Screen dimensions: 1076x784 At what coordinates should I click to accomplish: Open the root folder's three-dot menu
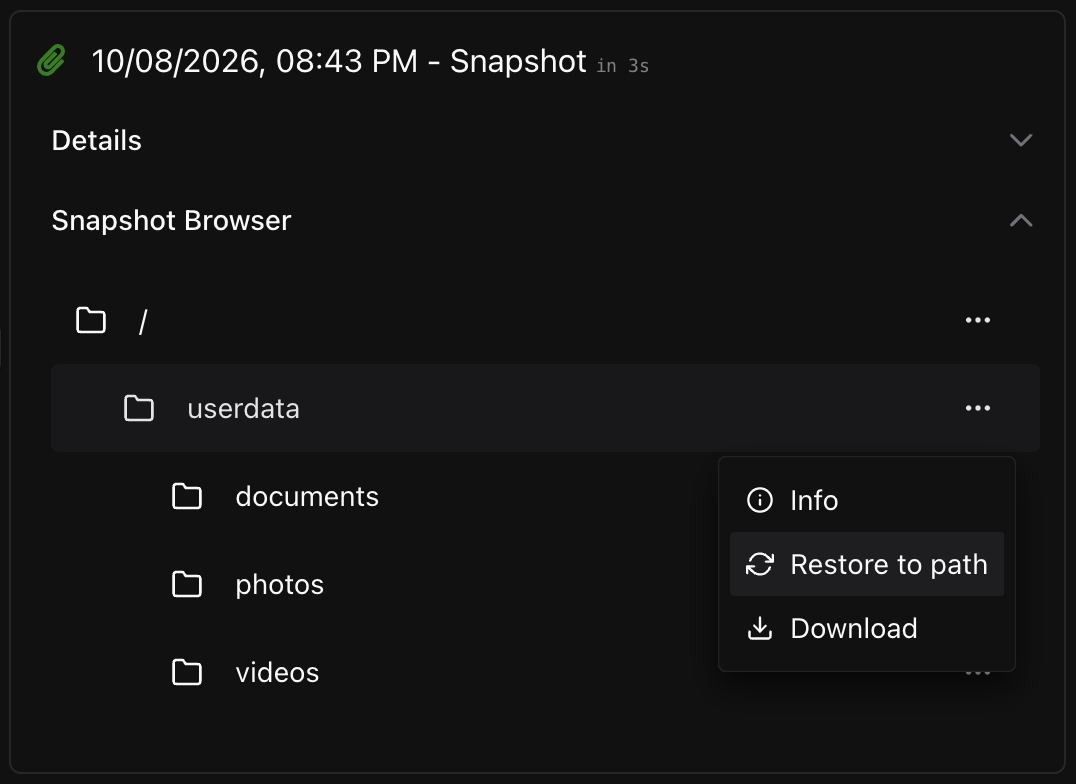977,320
